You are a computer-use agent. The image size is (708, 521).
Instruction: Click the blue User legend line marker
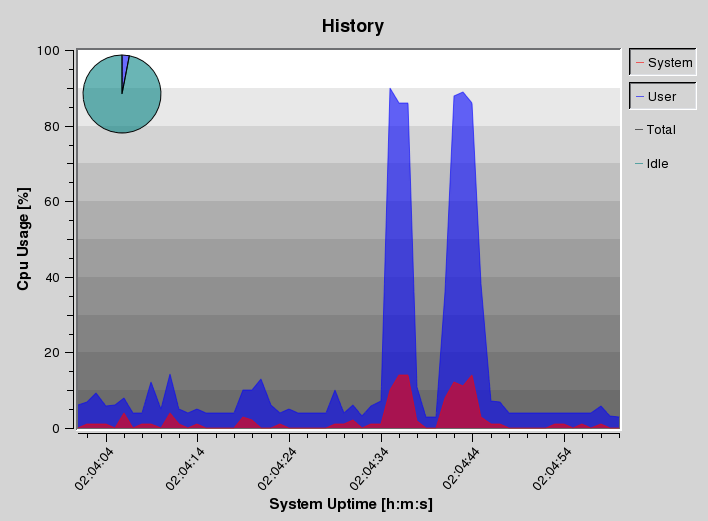640,96
